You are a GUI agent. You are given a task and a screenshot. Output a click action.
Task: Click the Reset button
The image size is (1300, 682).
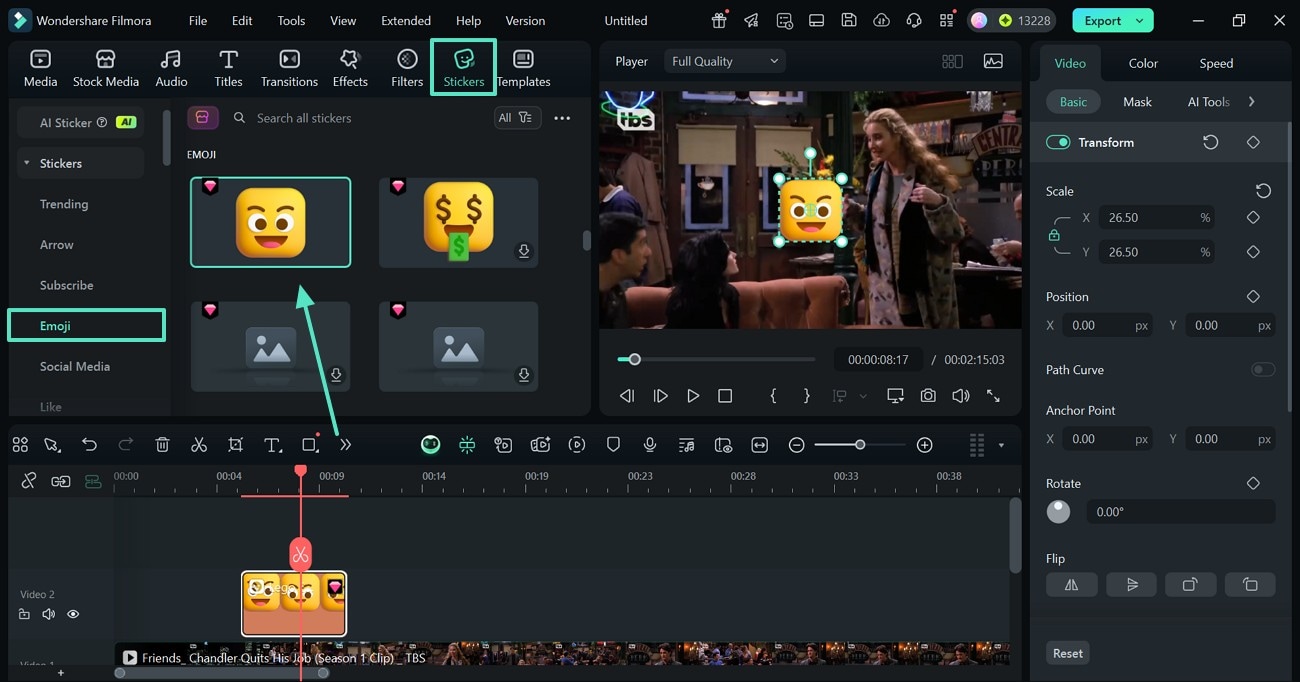point(1067,652)
